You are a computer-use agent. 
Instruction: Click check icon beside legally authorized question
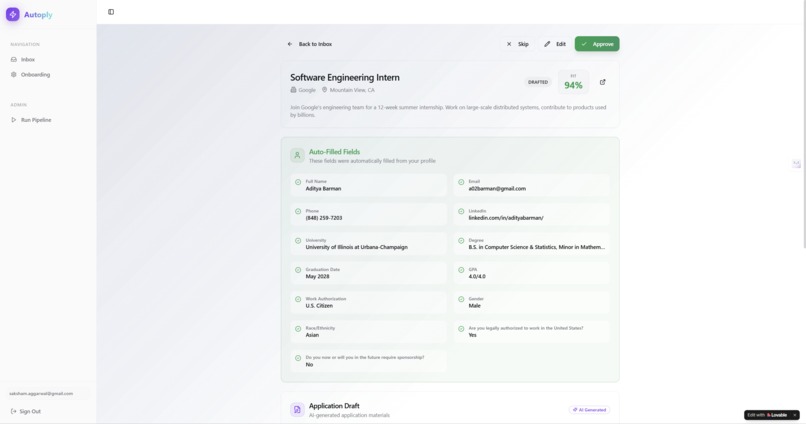(x=461, y=328)
